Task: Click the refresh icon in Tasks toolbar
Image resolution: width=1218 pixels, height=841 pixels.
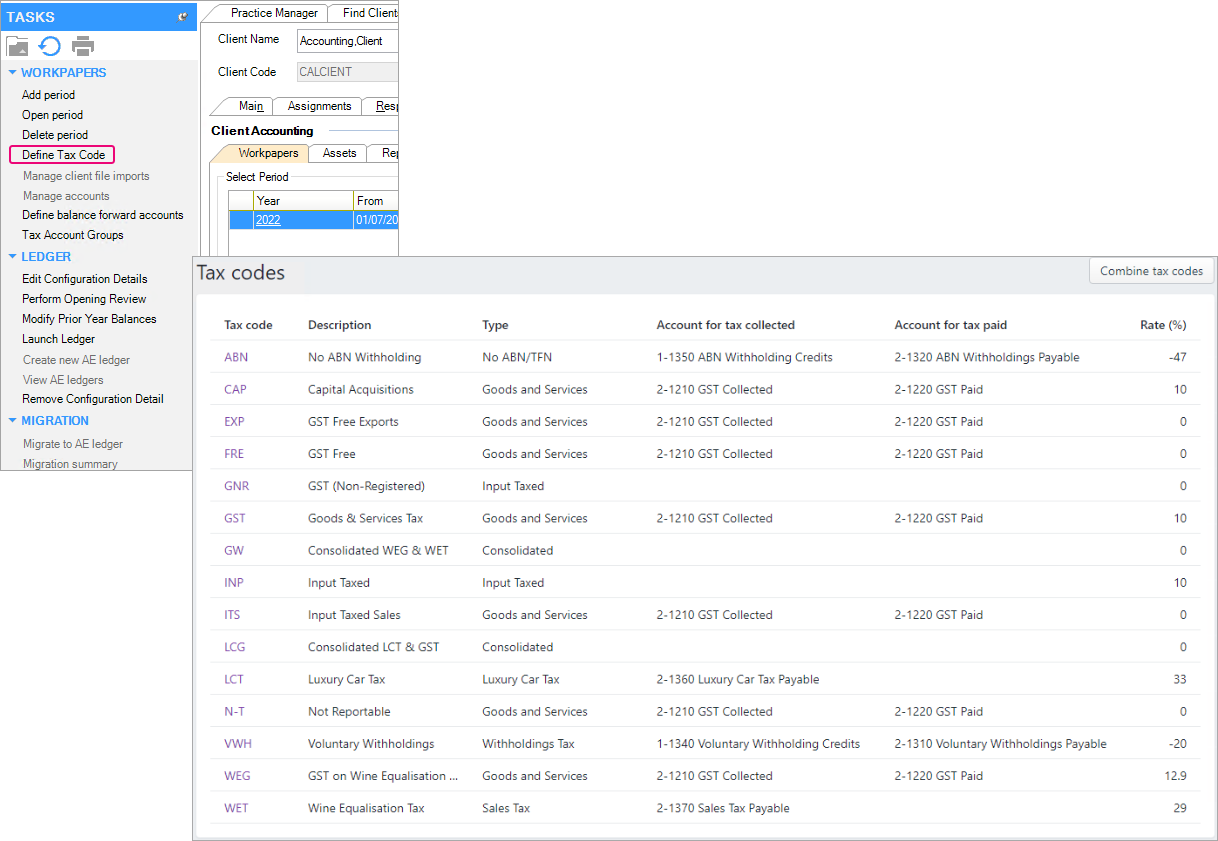Action: (x=50, y=46)
